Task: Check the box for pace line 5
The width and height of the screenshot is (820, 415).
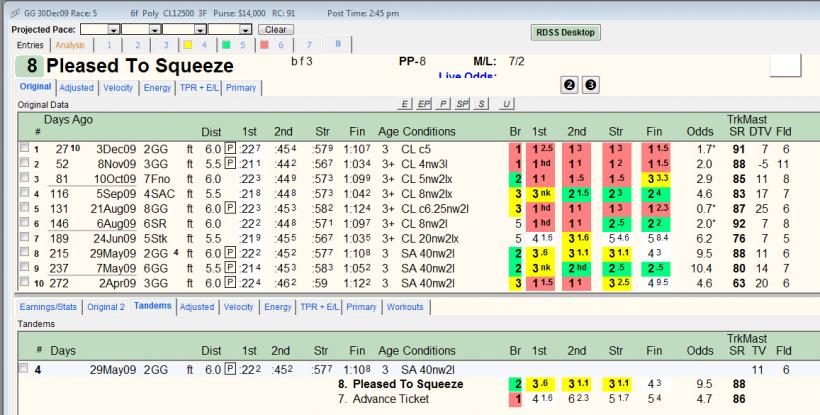Action: (x=24, y=208)
